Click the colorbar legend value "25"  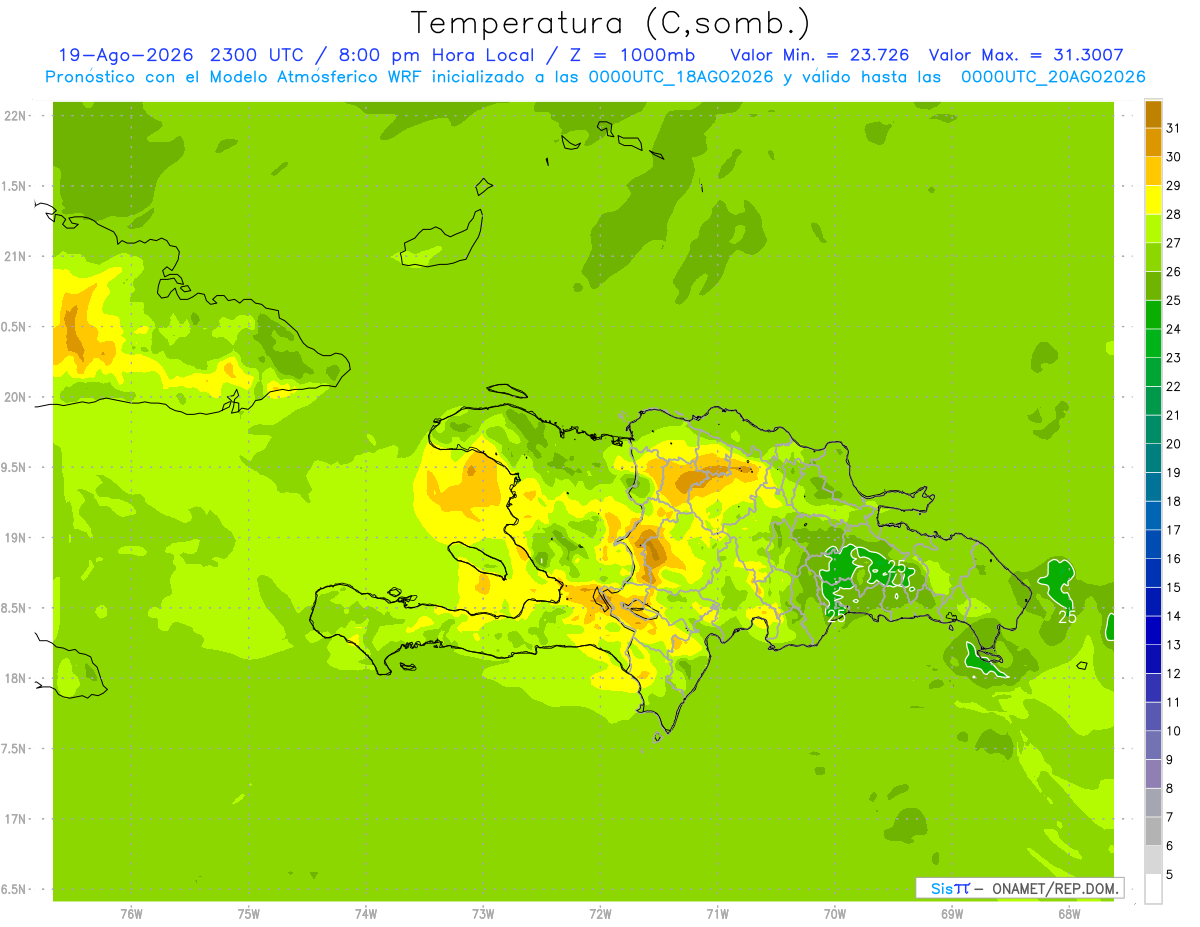point(1174,300)
